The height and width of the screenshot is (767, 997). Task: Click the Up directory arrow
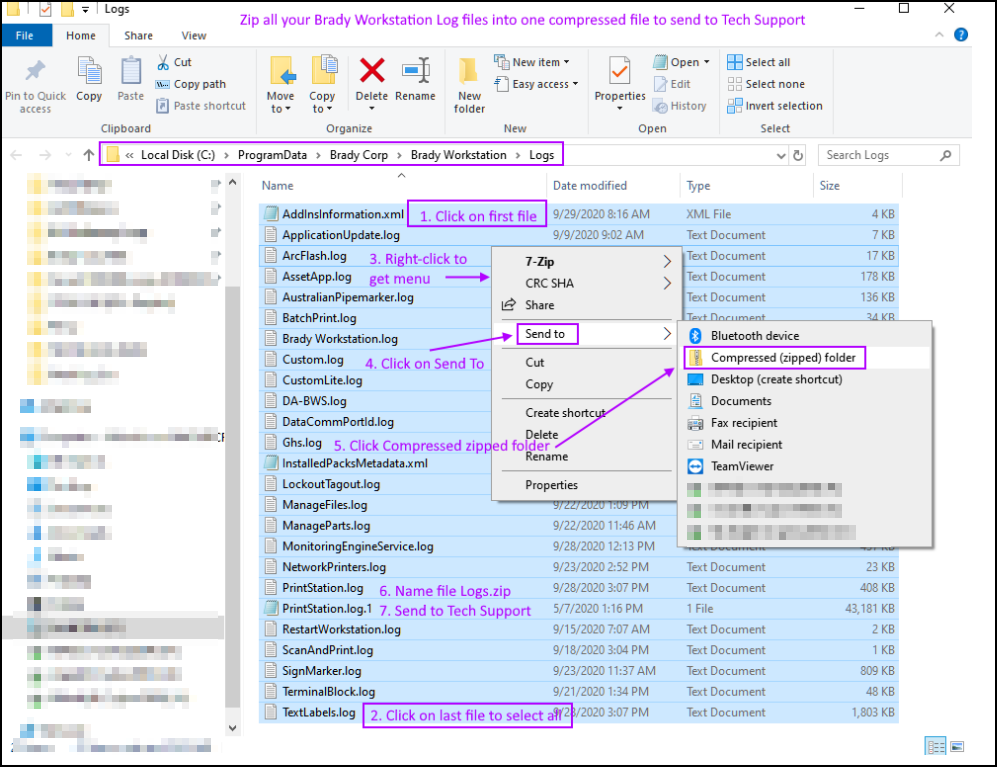coord(89,155)
